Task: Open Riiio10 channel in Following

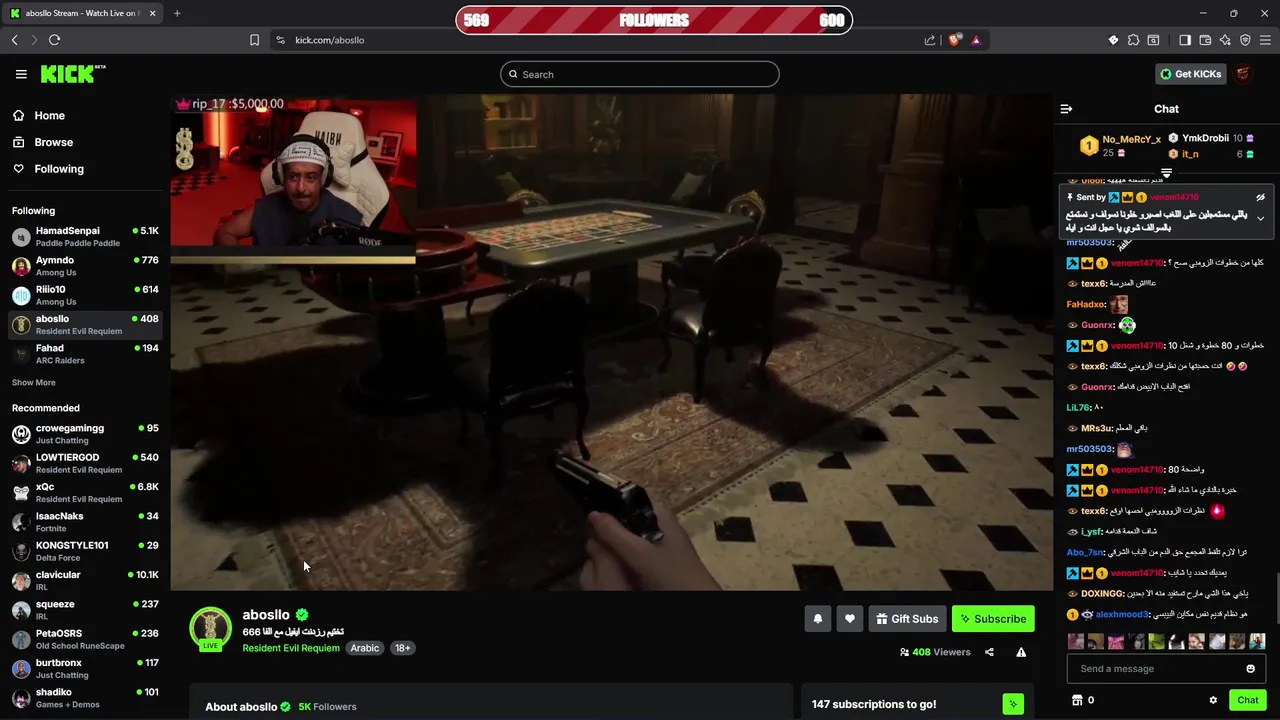Action: tap(85, 295)
